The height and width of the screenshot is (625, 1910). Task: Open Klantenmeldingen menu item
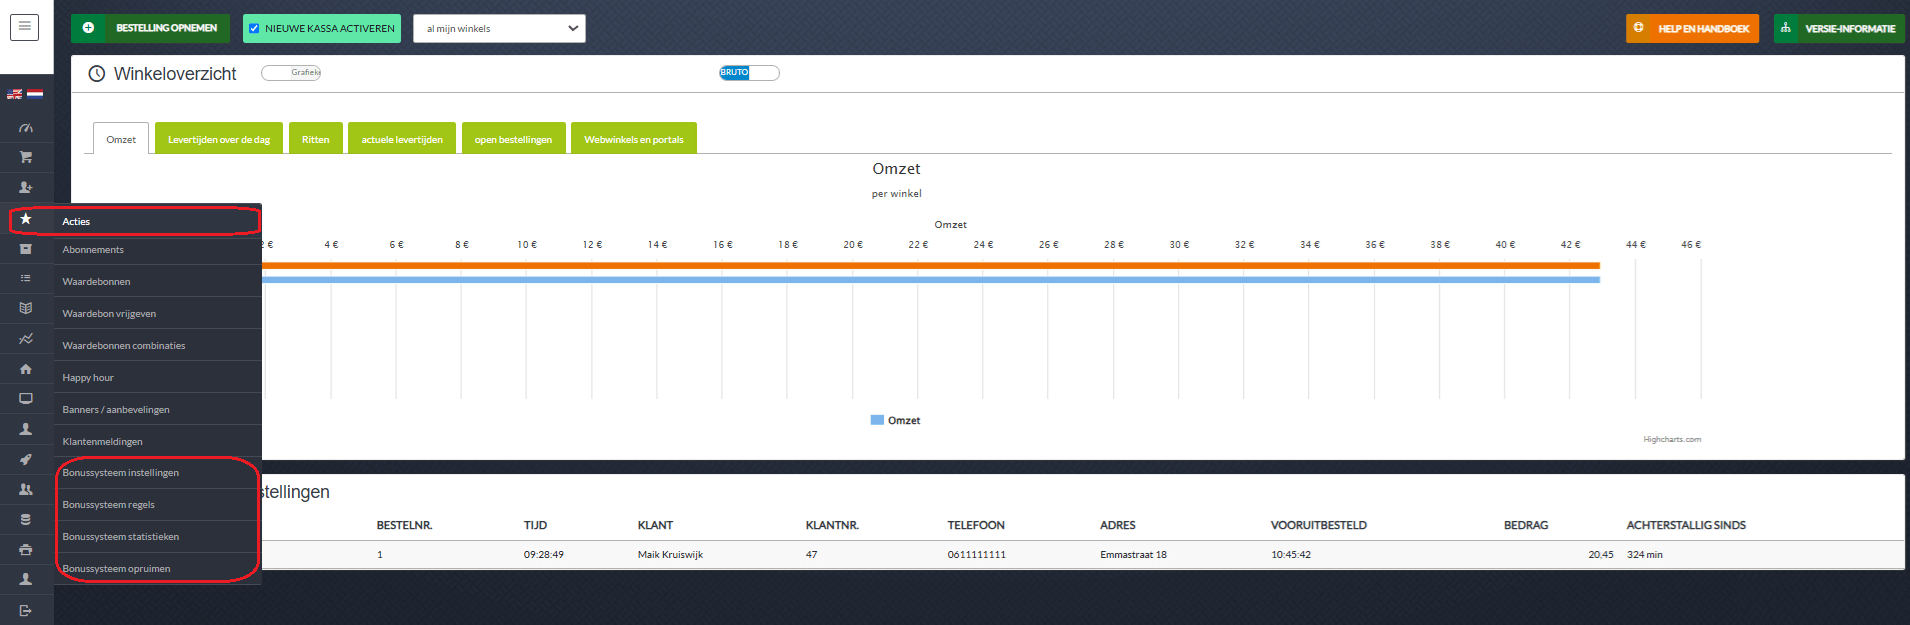click(x=158, y=442)
